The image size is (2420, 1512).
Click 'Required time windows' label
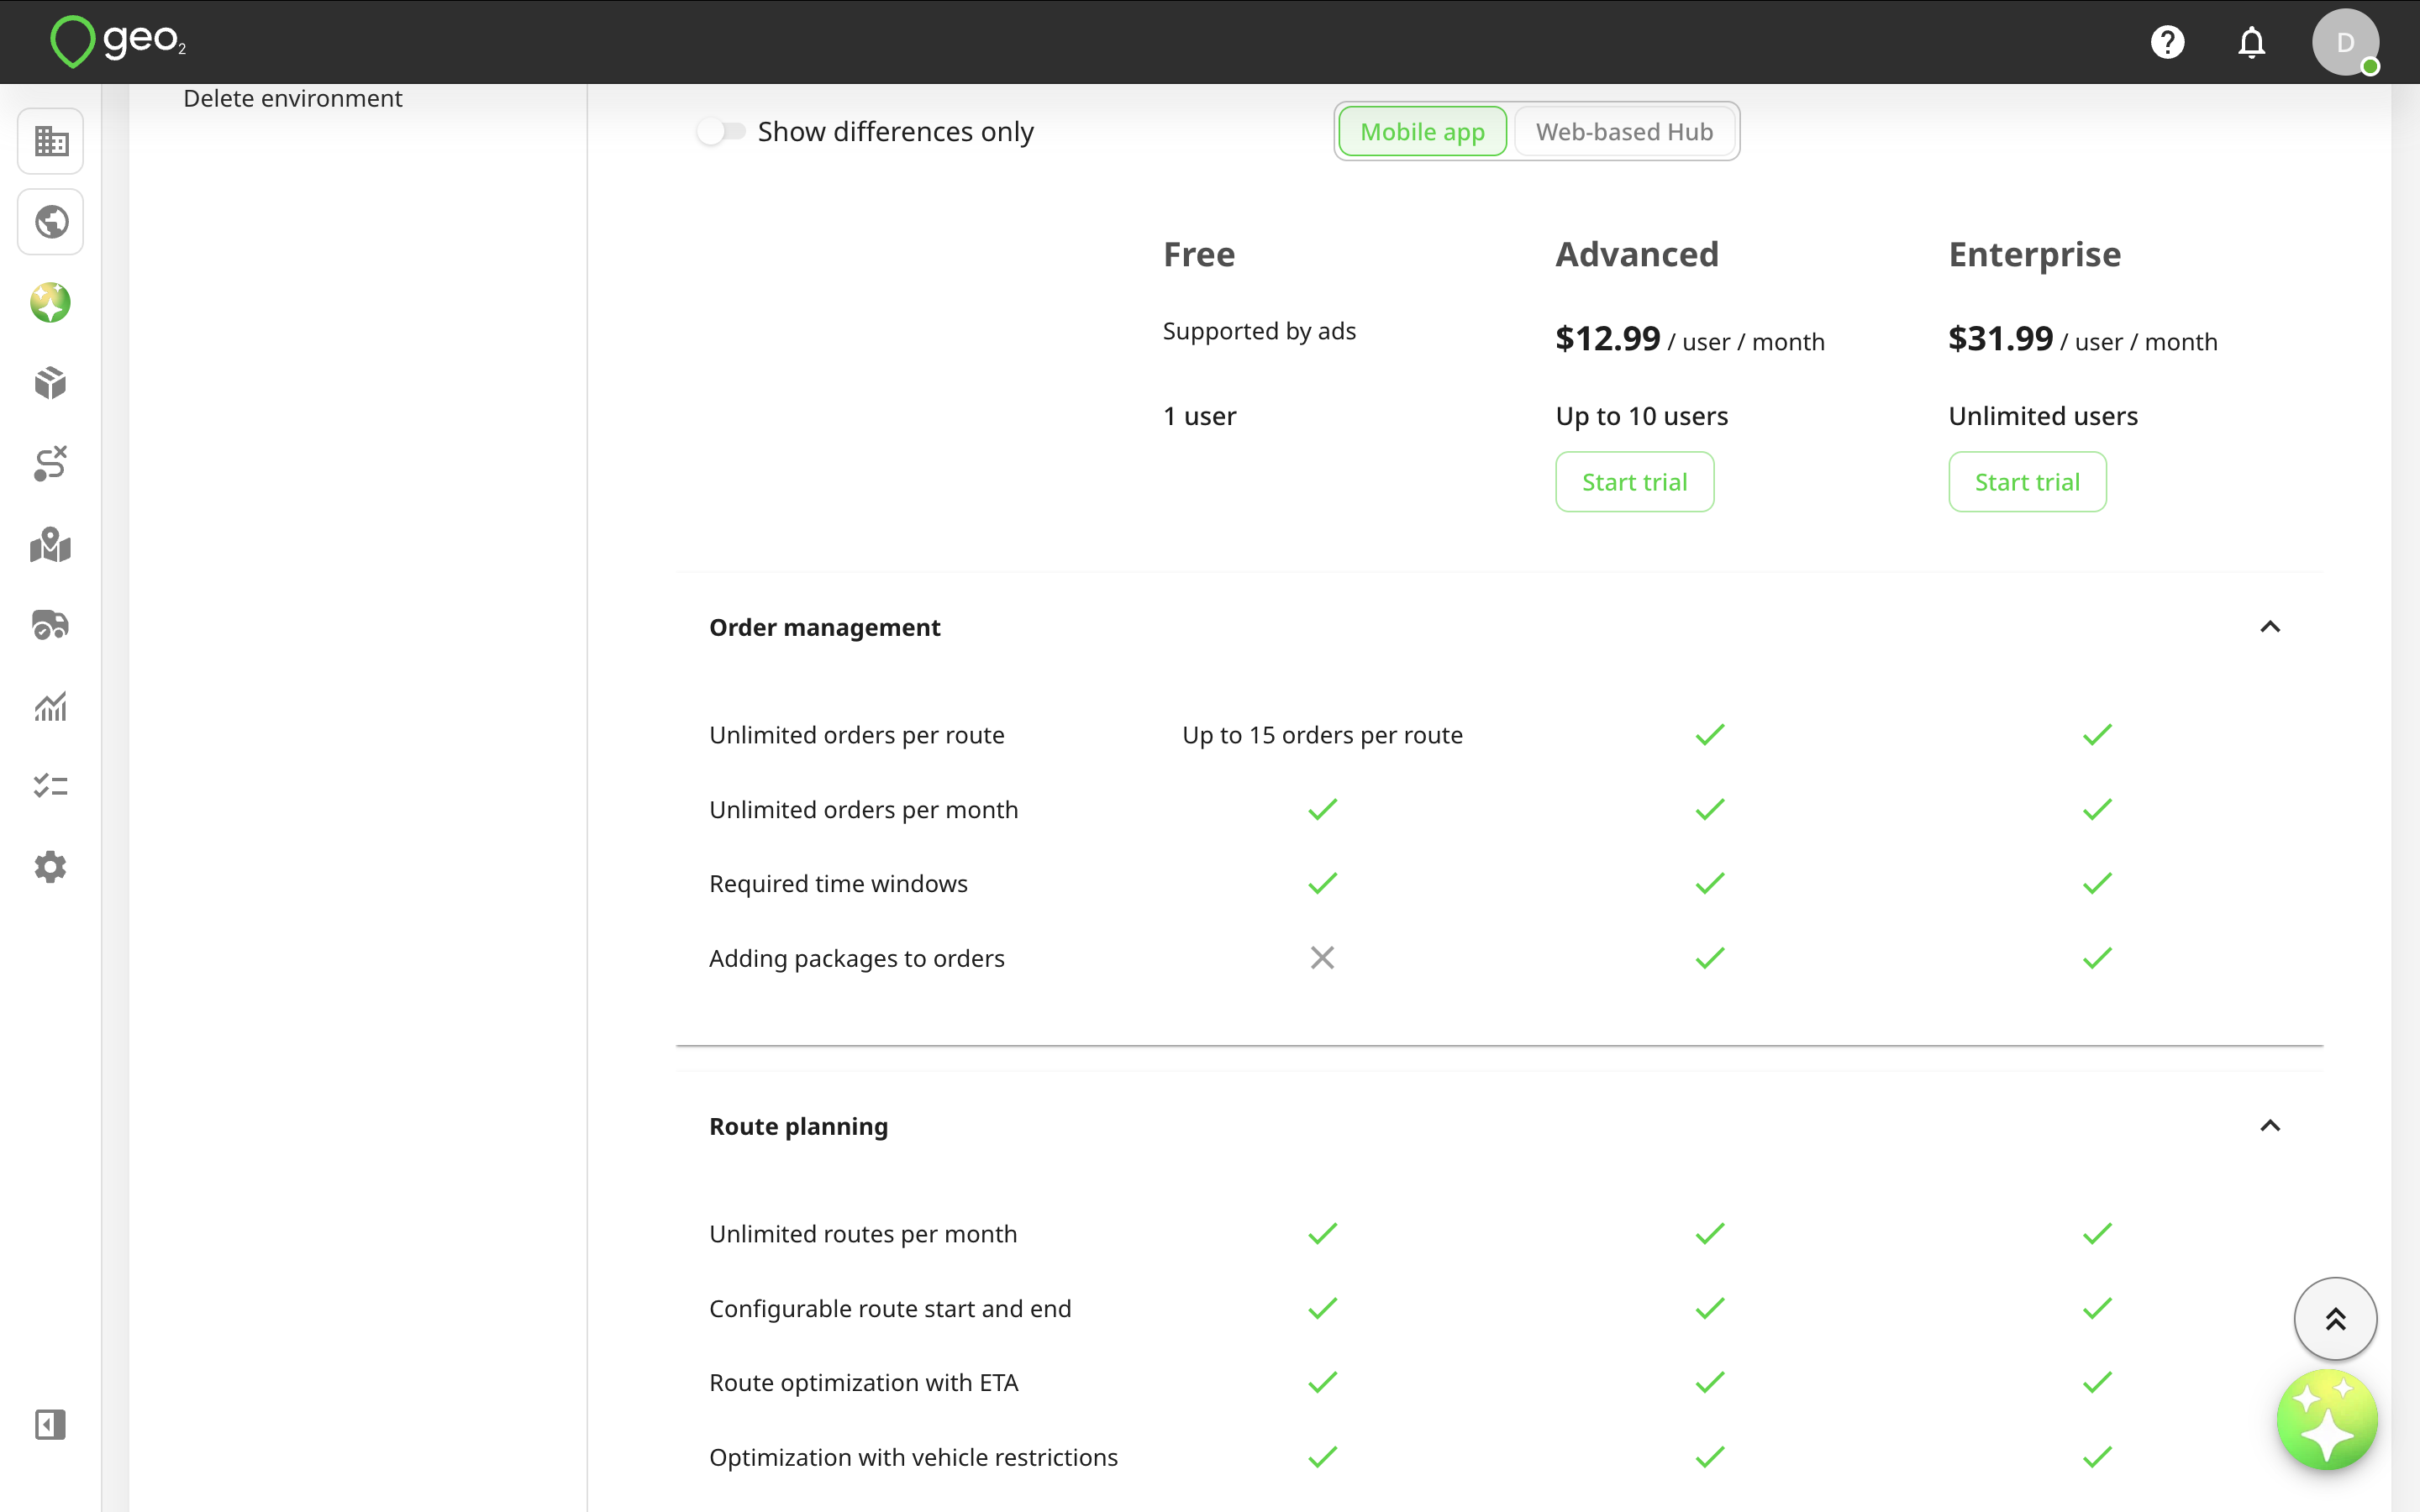point(838,884)
